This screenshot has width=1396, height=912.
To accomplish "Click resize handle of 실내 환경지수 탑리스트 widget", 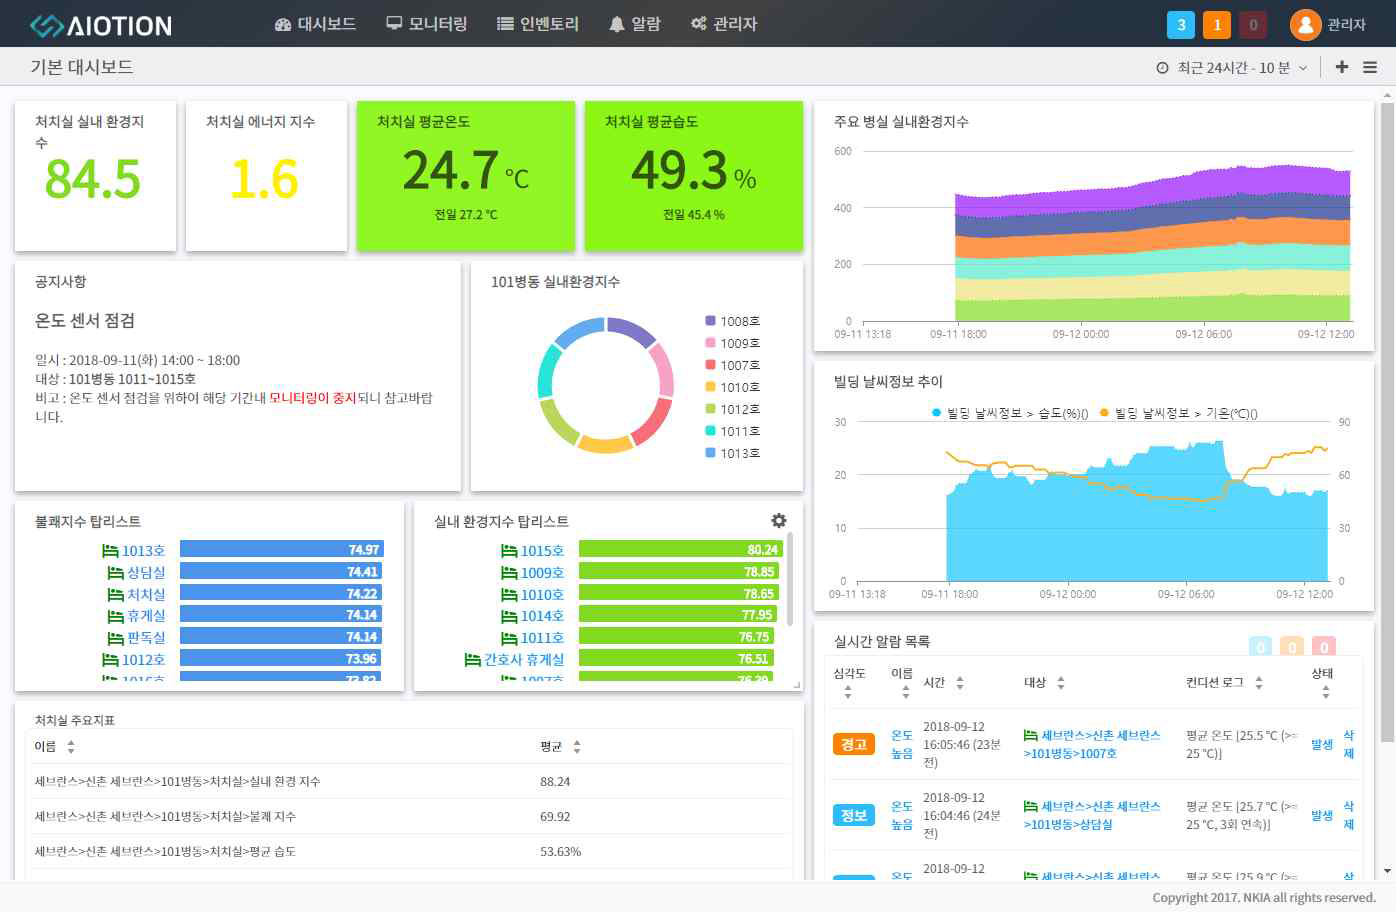I will (x=797, y=685).
